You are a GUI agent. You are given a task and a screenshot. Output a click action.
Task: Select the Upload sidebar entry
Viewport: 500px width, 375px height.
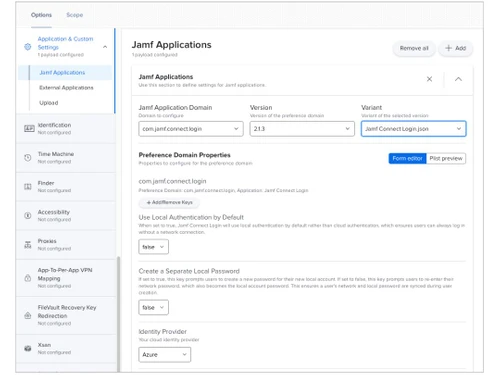49,103
